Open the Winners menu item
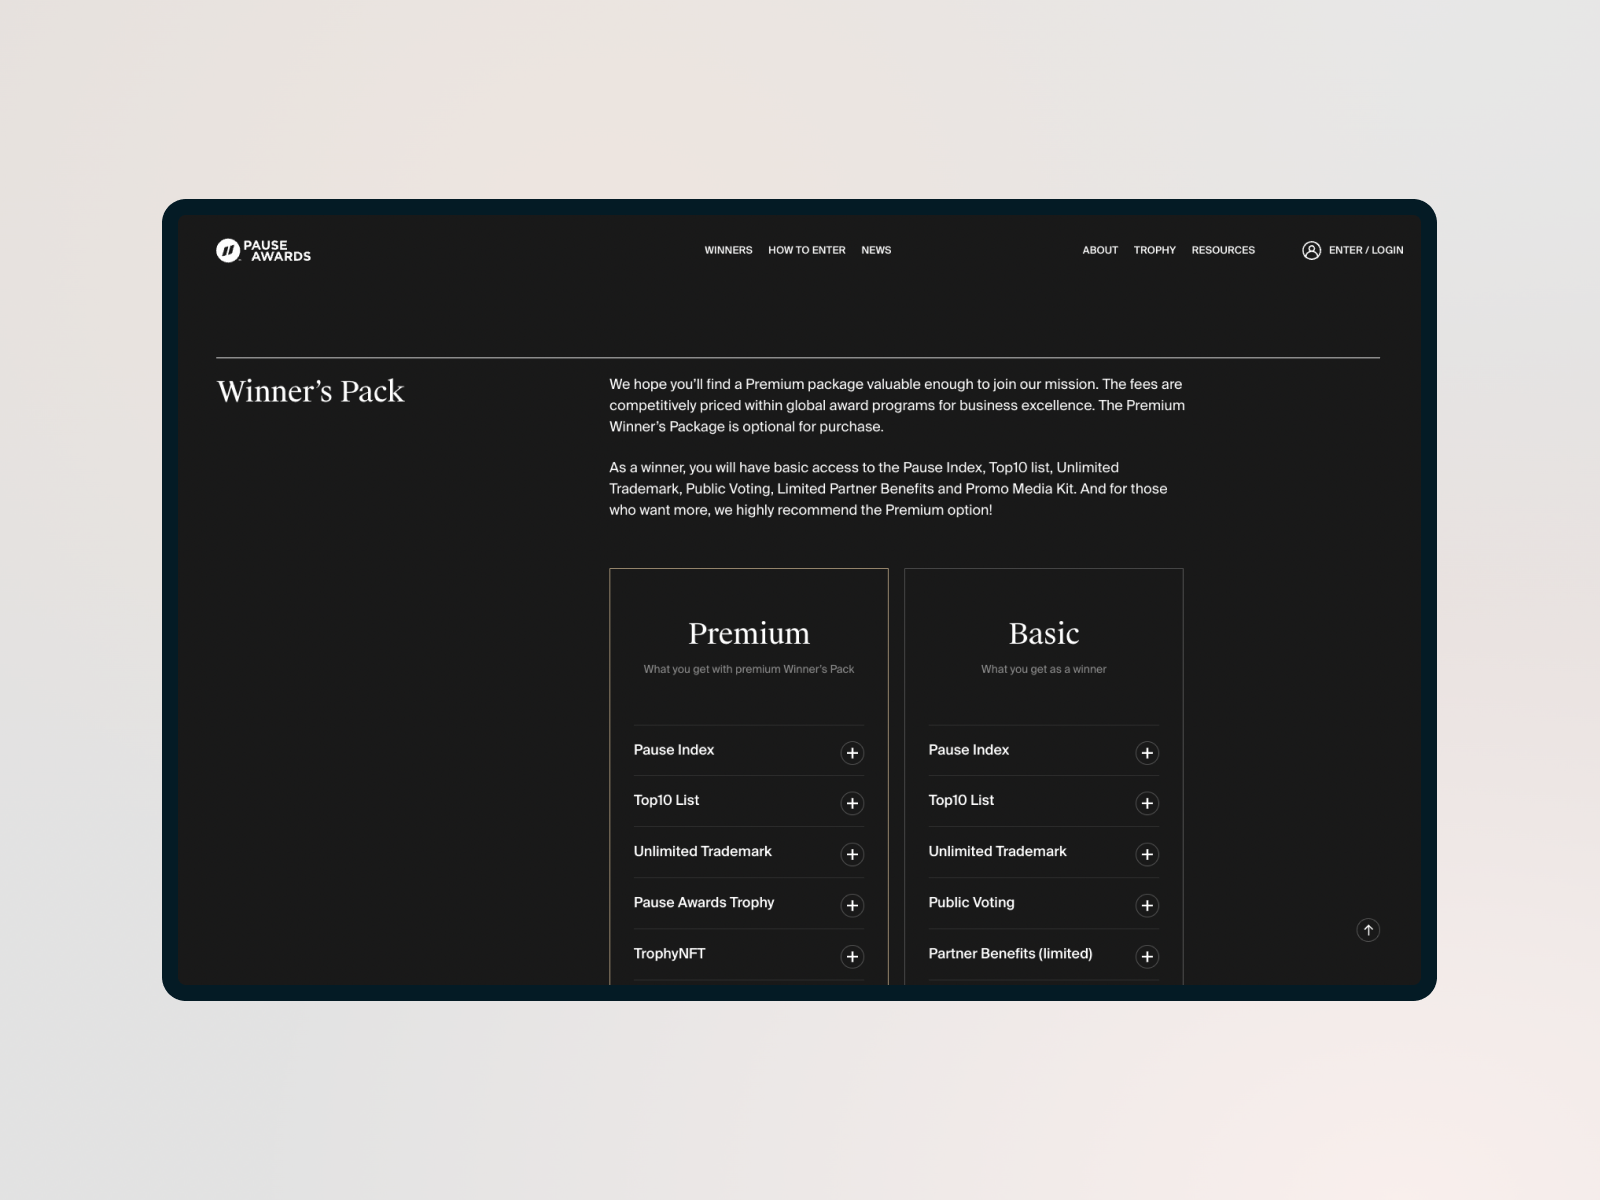Screen dimensions: 1600x1200 pos(728,250)
